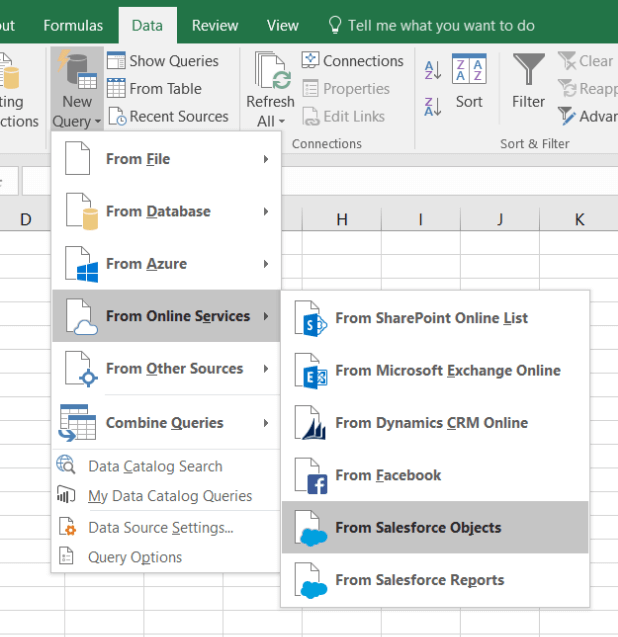Choose From SharePoint Online List
The image size is (618, 637).
coord(435,318)
